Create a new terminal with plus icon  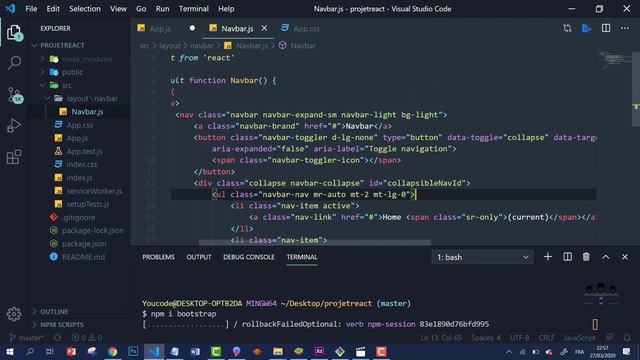(548, 257)
